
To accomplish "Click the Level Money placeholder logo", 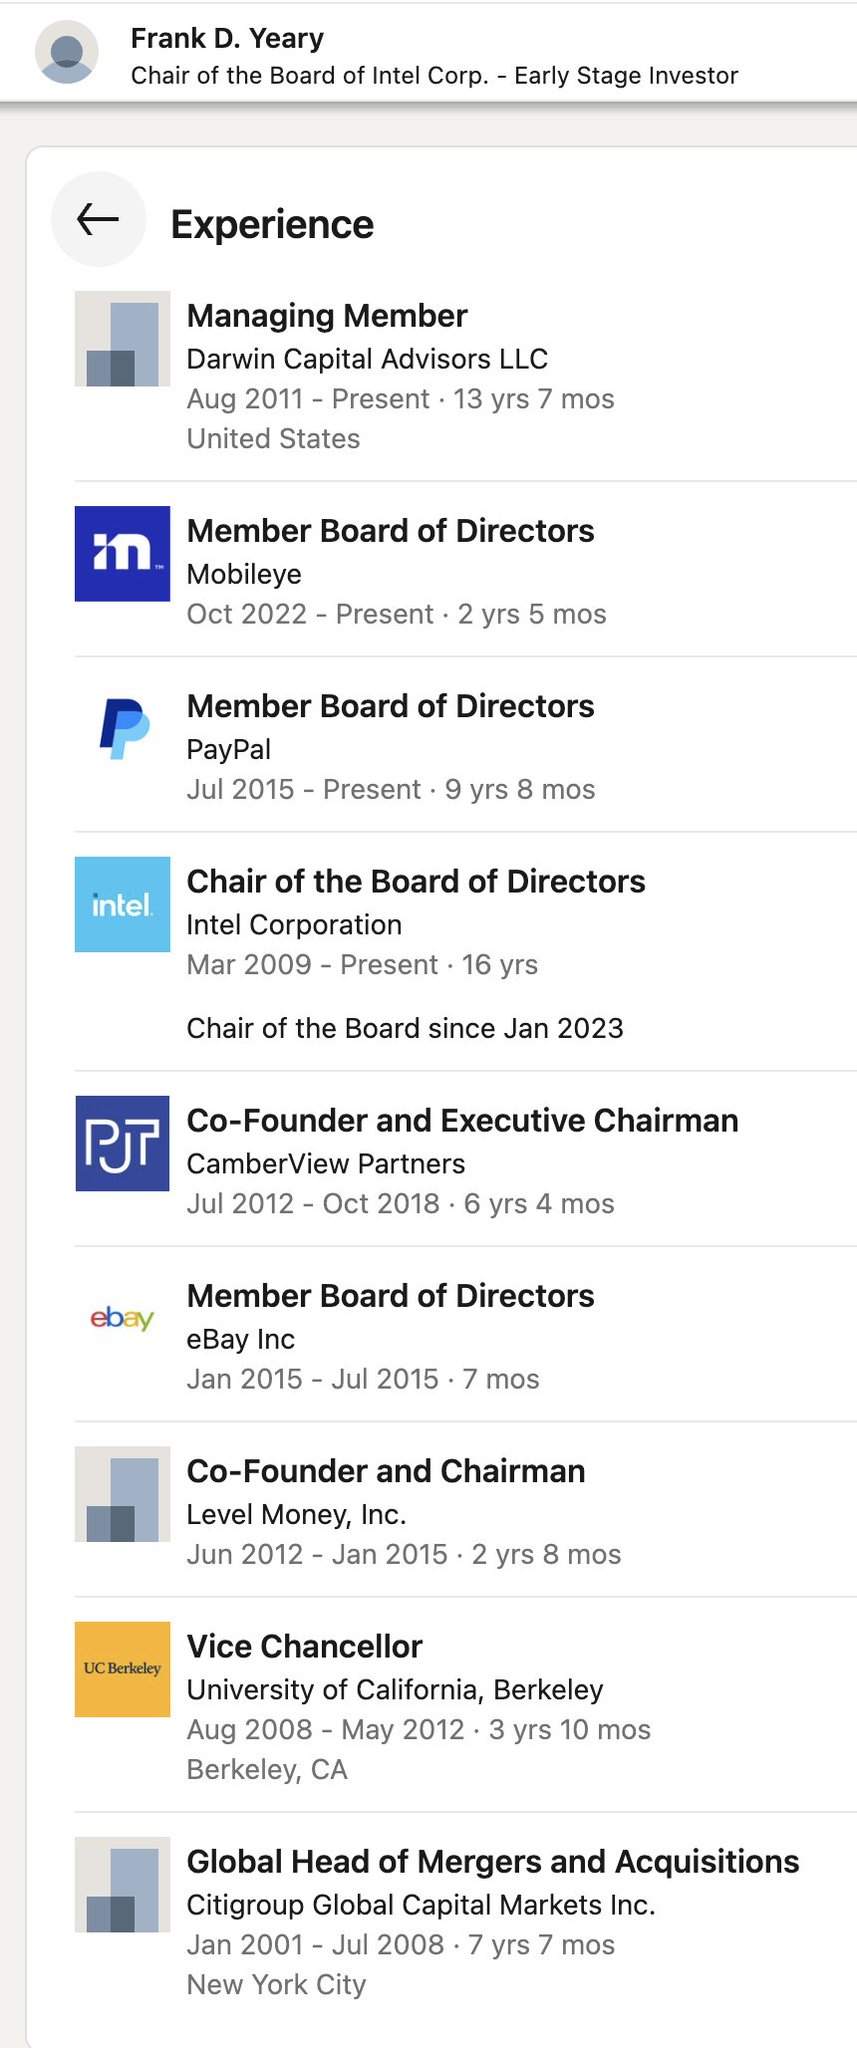I will (122, 1493).
